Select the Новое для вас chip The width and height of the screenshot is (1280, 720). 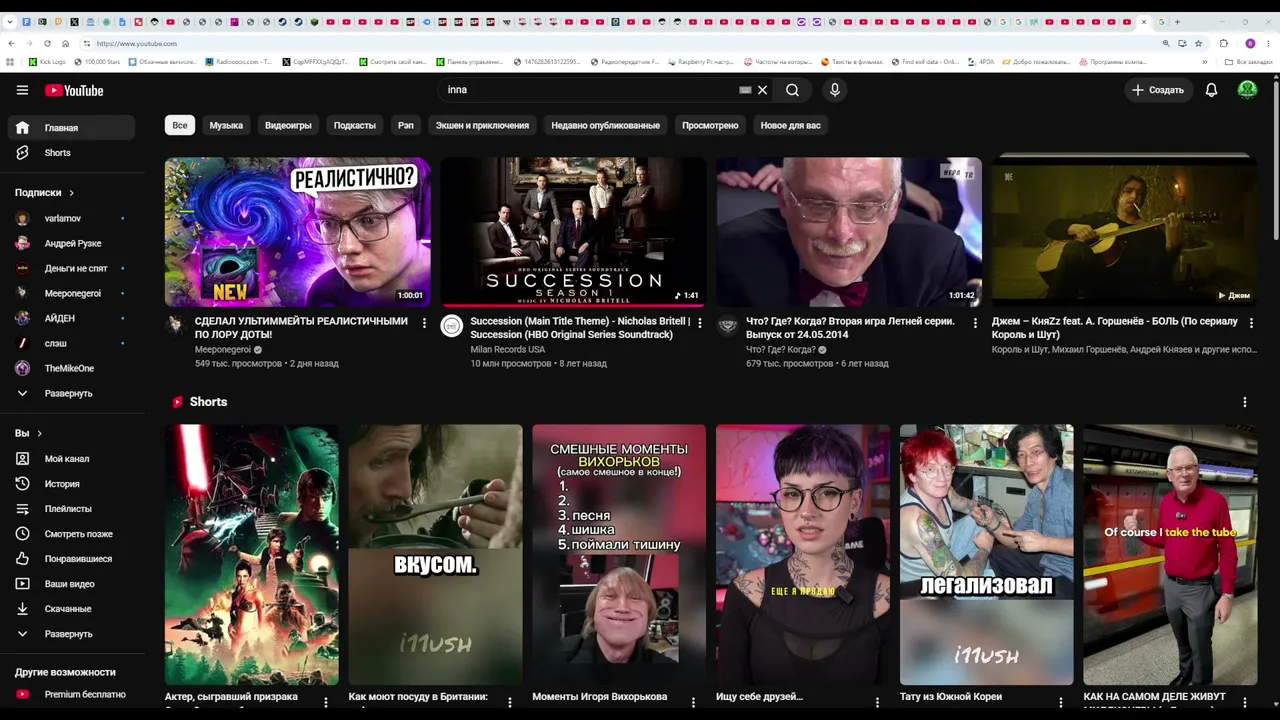click(790, 126)
